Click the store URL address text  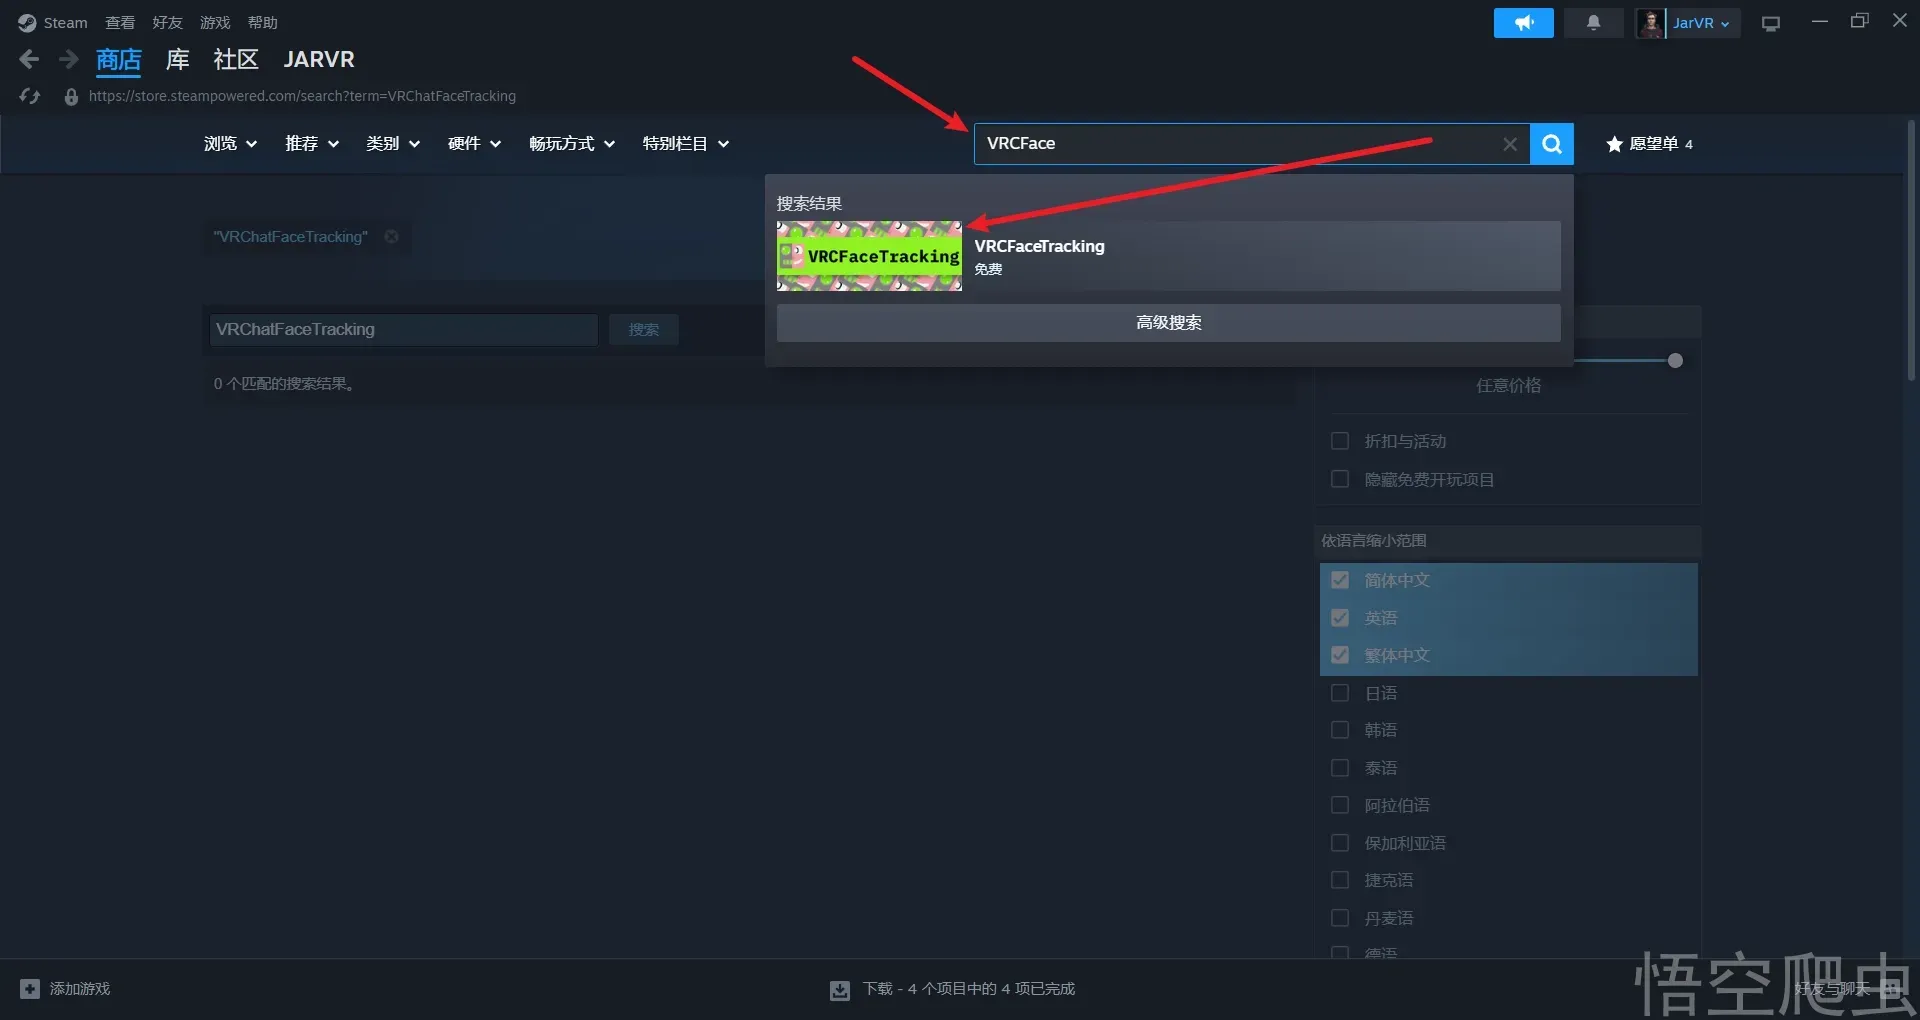[x=302, y=96]
